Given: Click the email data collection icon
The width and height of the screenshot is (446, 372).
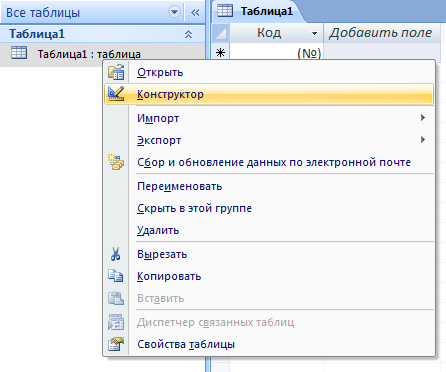Looking at the screenshot, I should tap(116, 162).
